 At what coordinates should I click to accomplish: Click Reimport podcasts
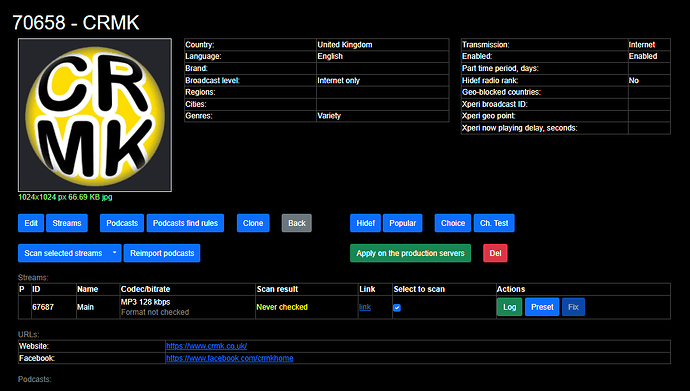[162, 253]
